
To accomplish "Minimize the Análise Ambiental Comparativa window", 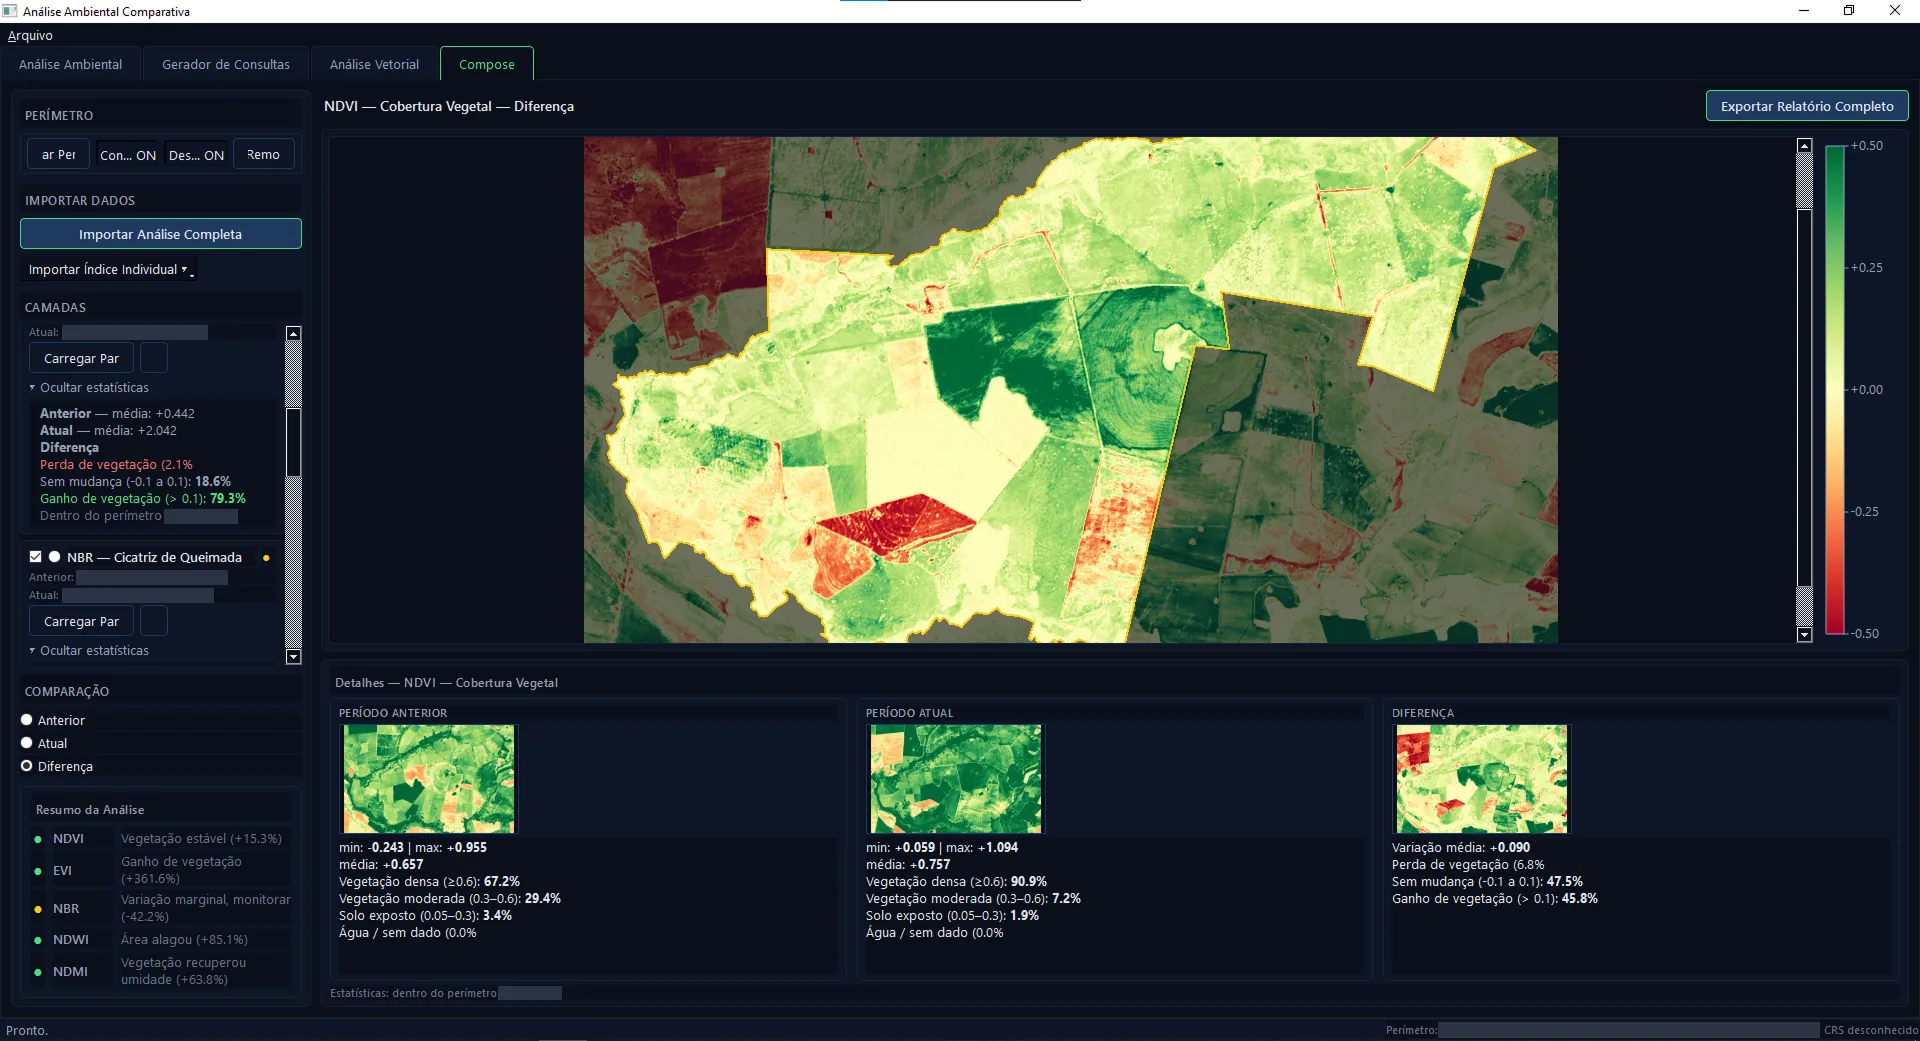I will [x=1804, y=11].
